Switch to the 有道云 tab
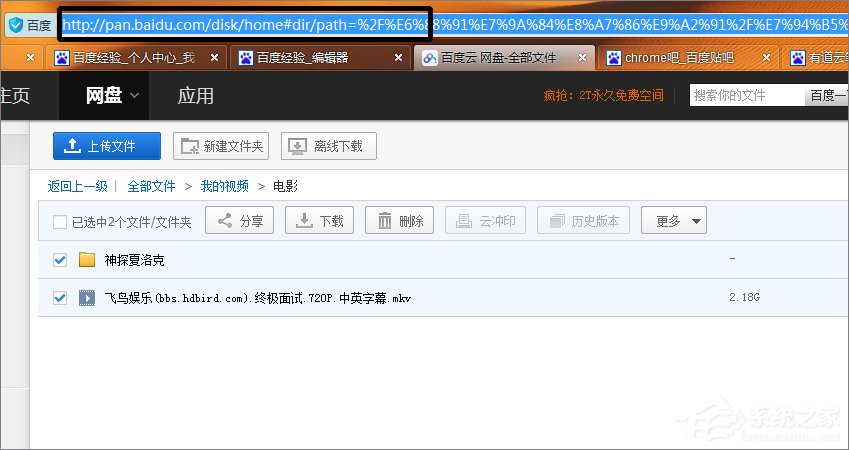The image size is (849, 450). coord(816,57)
